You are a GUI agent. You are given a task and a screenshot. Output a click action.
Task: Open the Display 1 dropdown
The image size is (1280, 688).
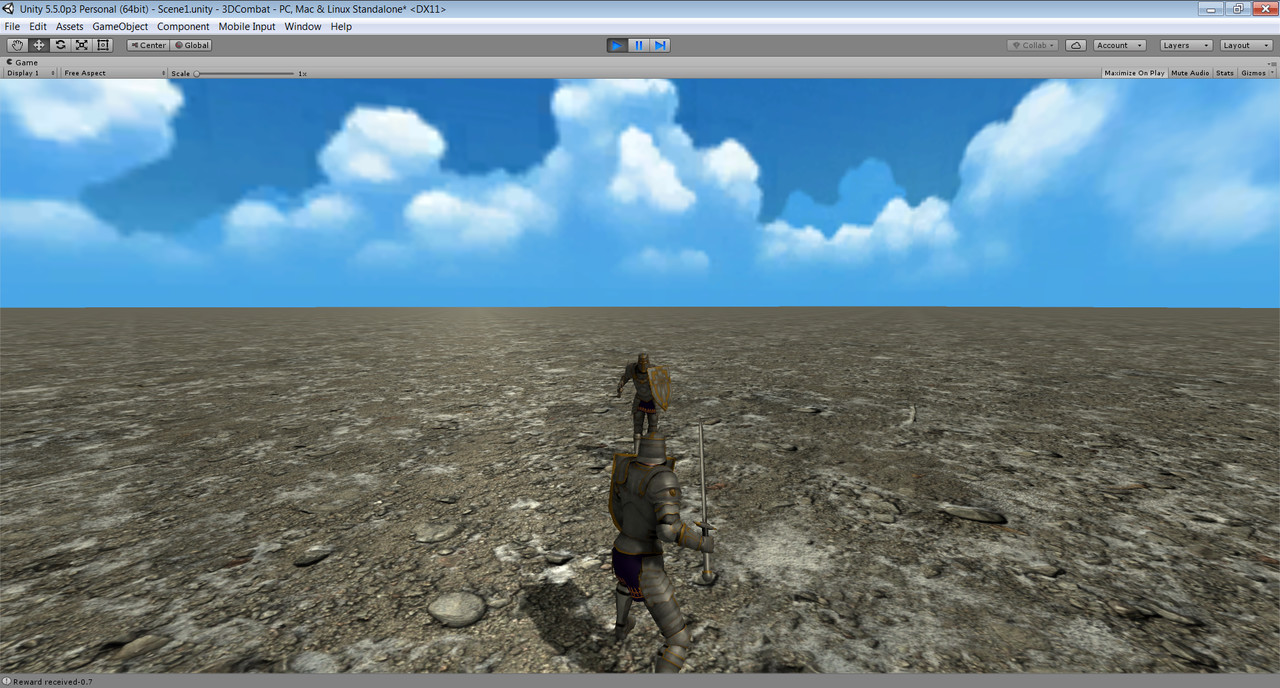click(x=30, y=73)
